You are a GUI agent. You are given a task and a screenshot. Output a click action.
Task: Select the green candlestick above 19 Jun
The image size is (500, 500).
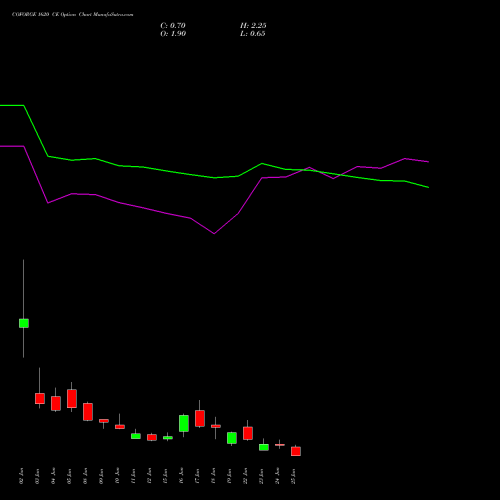(232, 438)
